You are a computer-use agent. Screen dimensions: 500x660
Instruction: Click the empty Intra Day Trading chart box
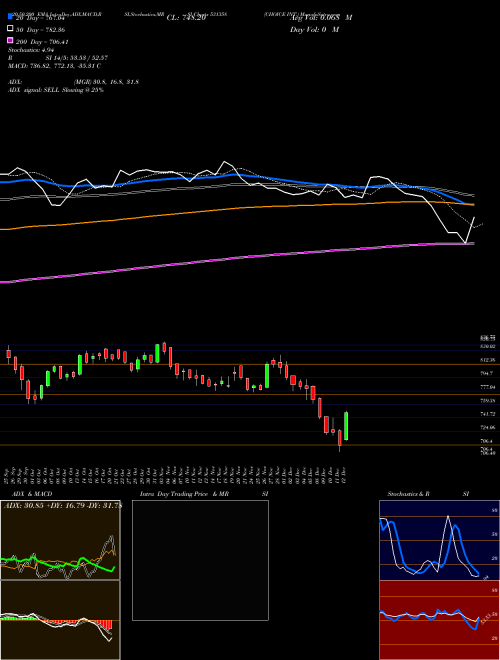pyautogui.click(x=200, y=560)
